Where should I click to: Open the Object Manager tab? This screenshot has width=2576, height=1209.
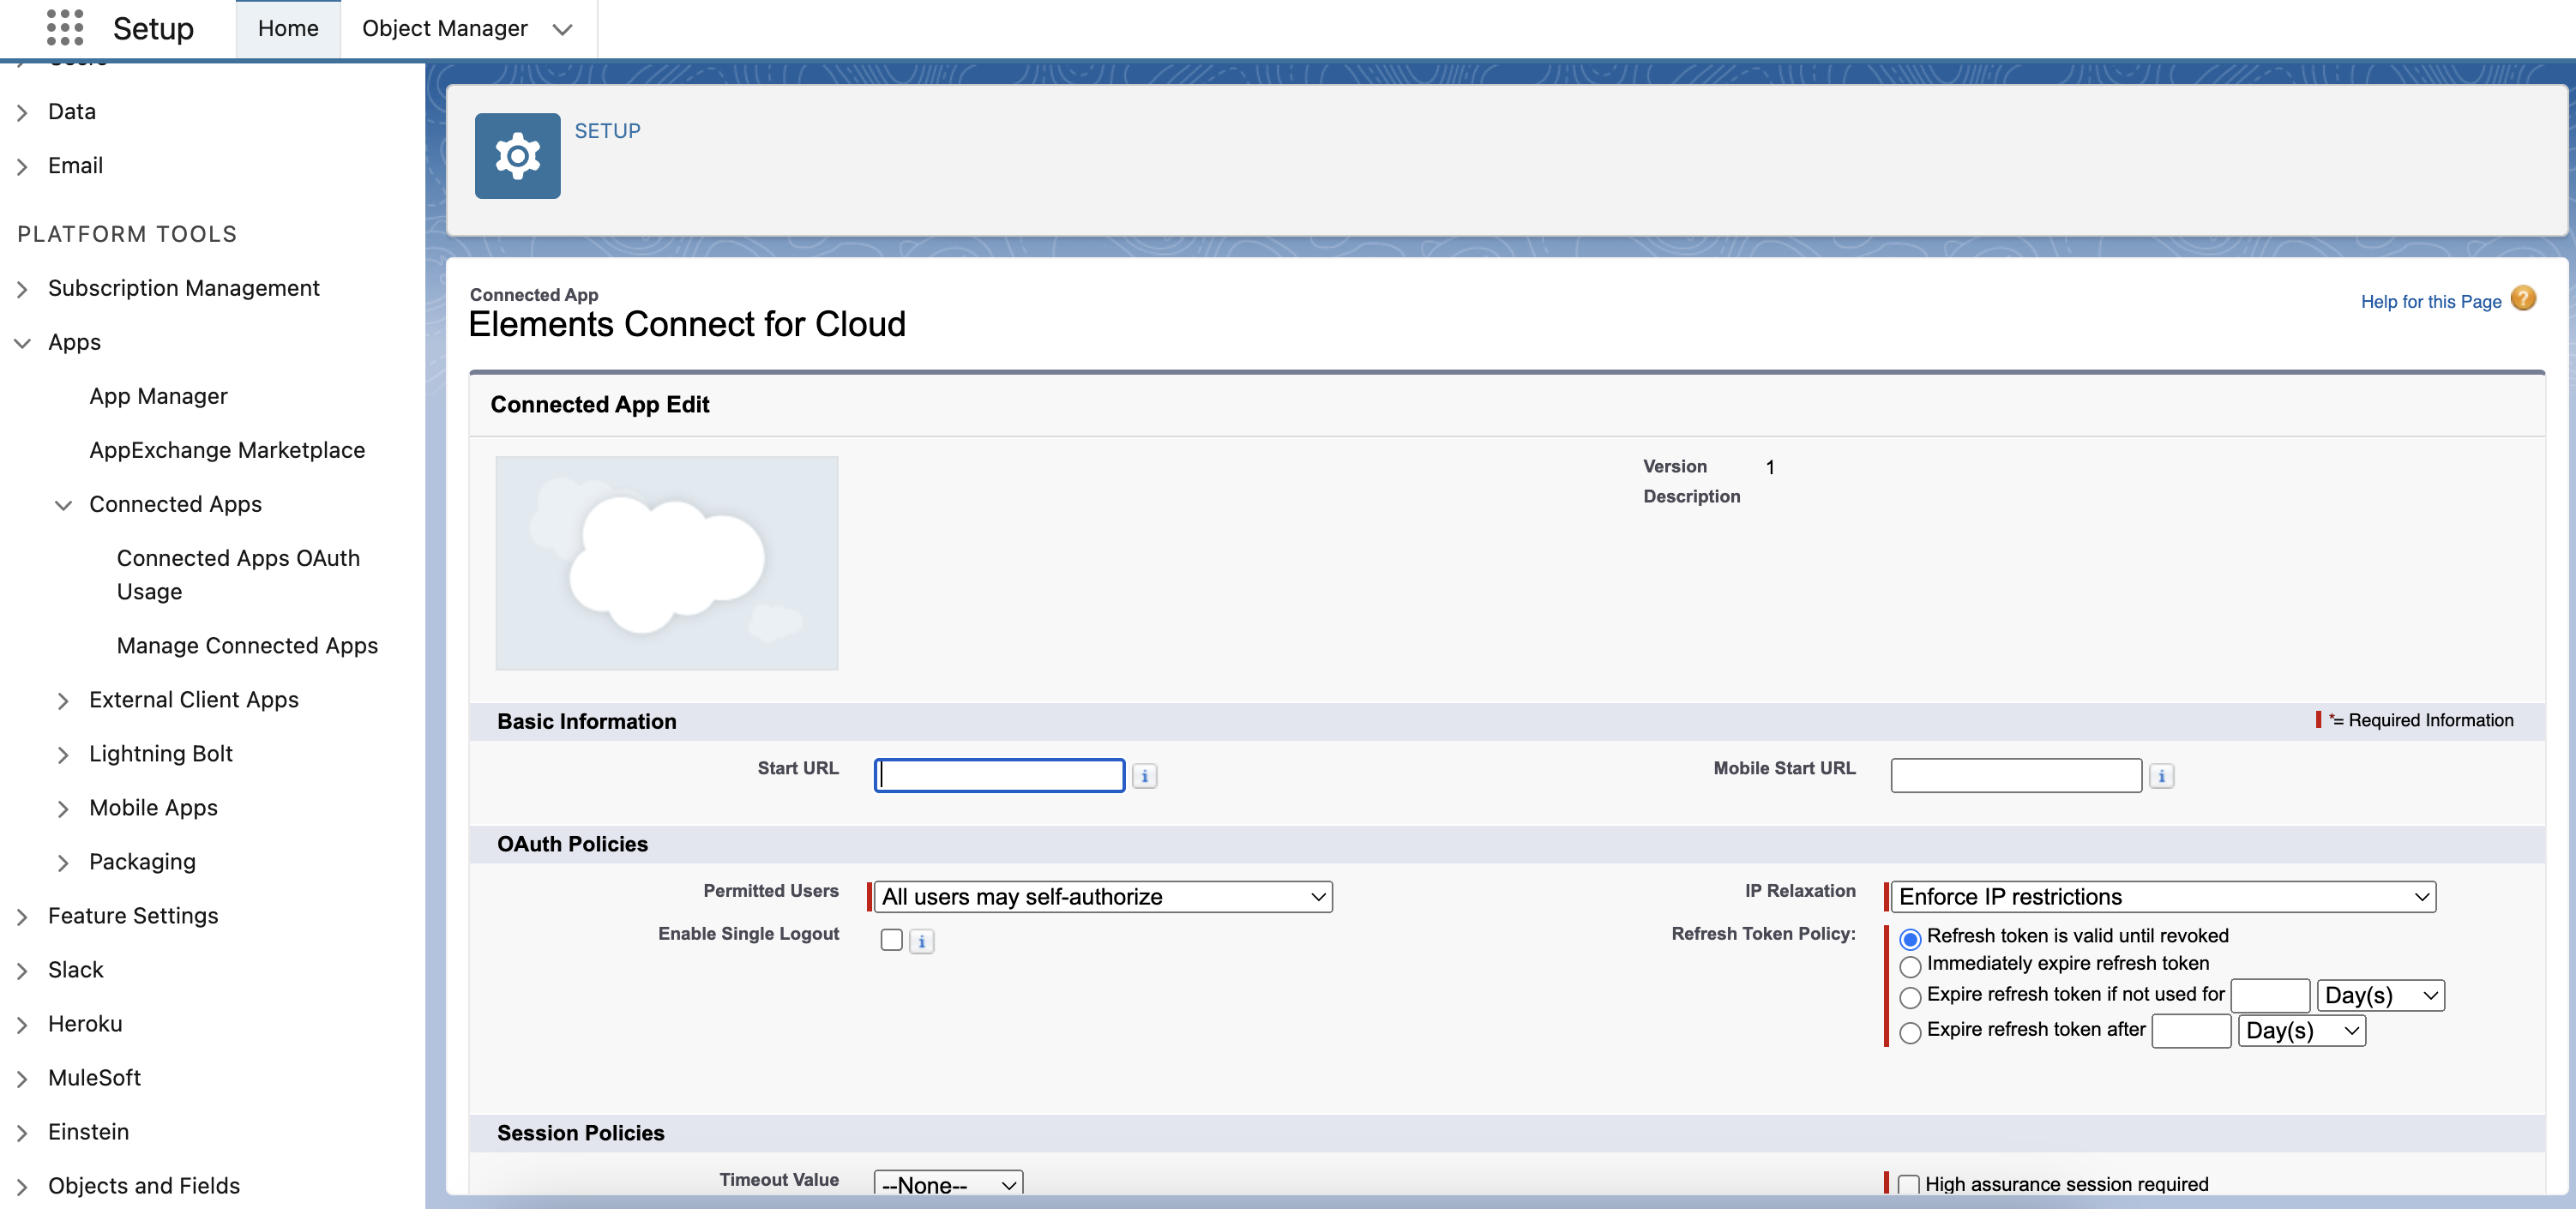tap(444, 29)
